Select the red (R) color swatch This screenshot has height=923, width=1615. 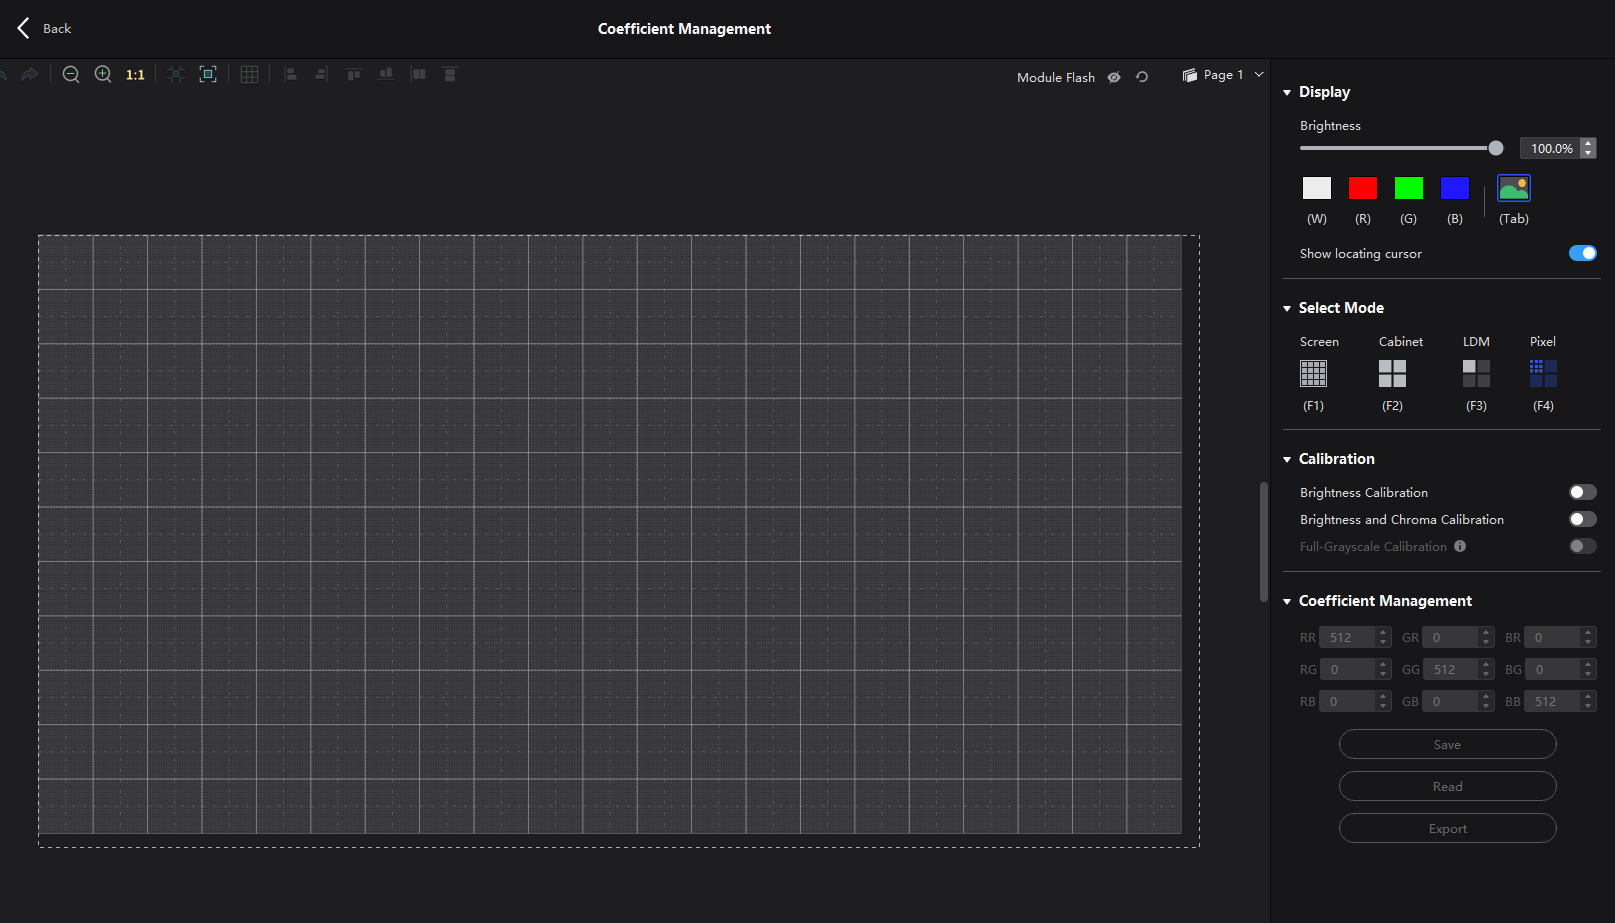click(1363, 188)
